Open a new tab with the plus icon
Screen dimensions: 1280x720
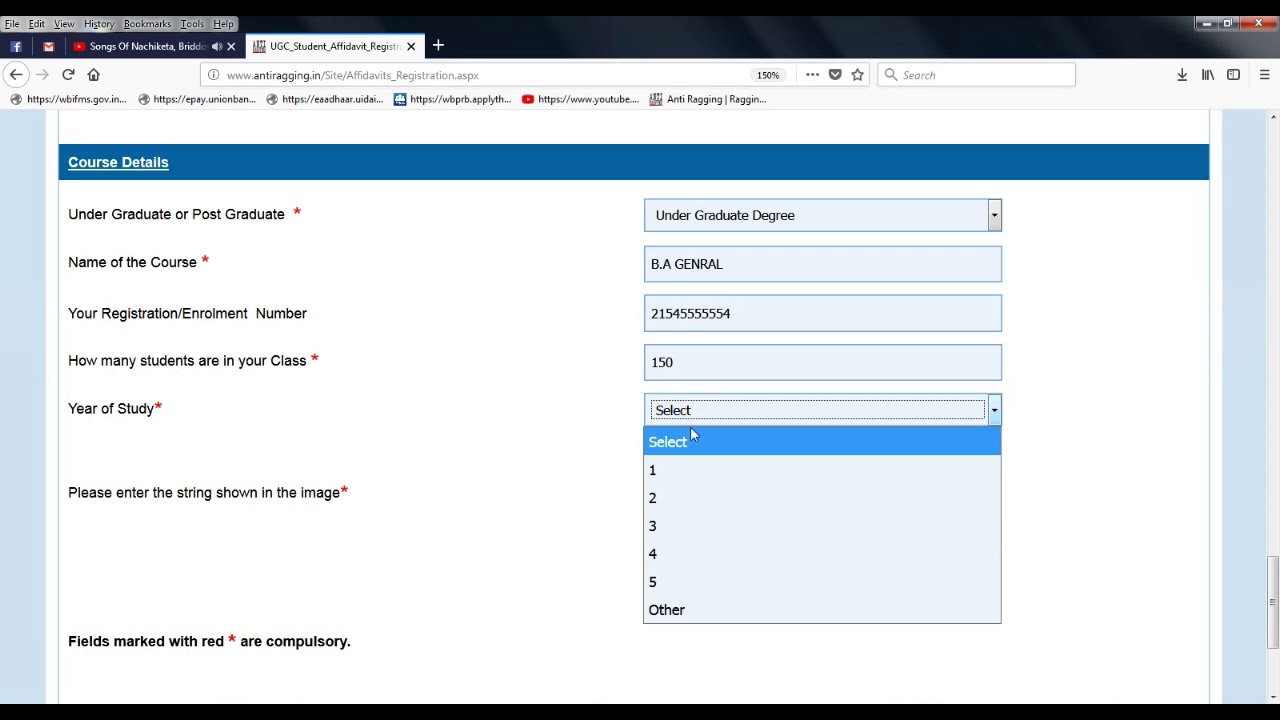tap(438, 46)
